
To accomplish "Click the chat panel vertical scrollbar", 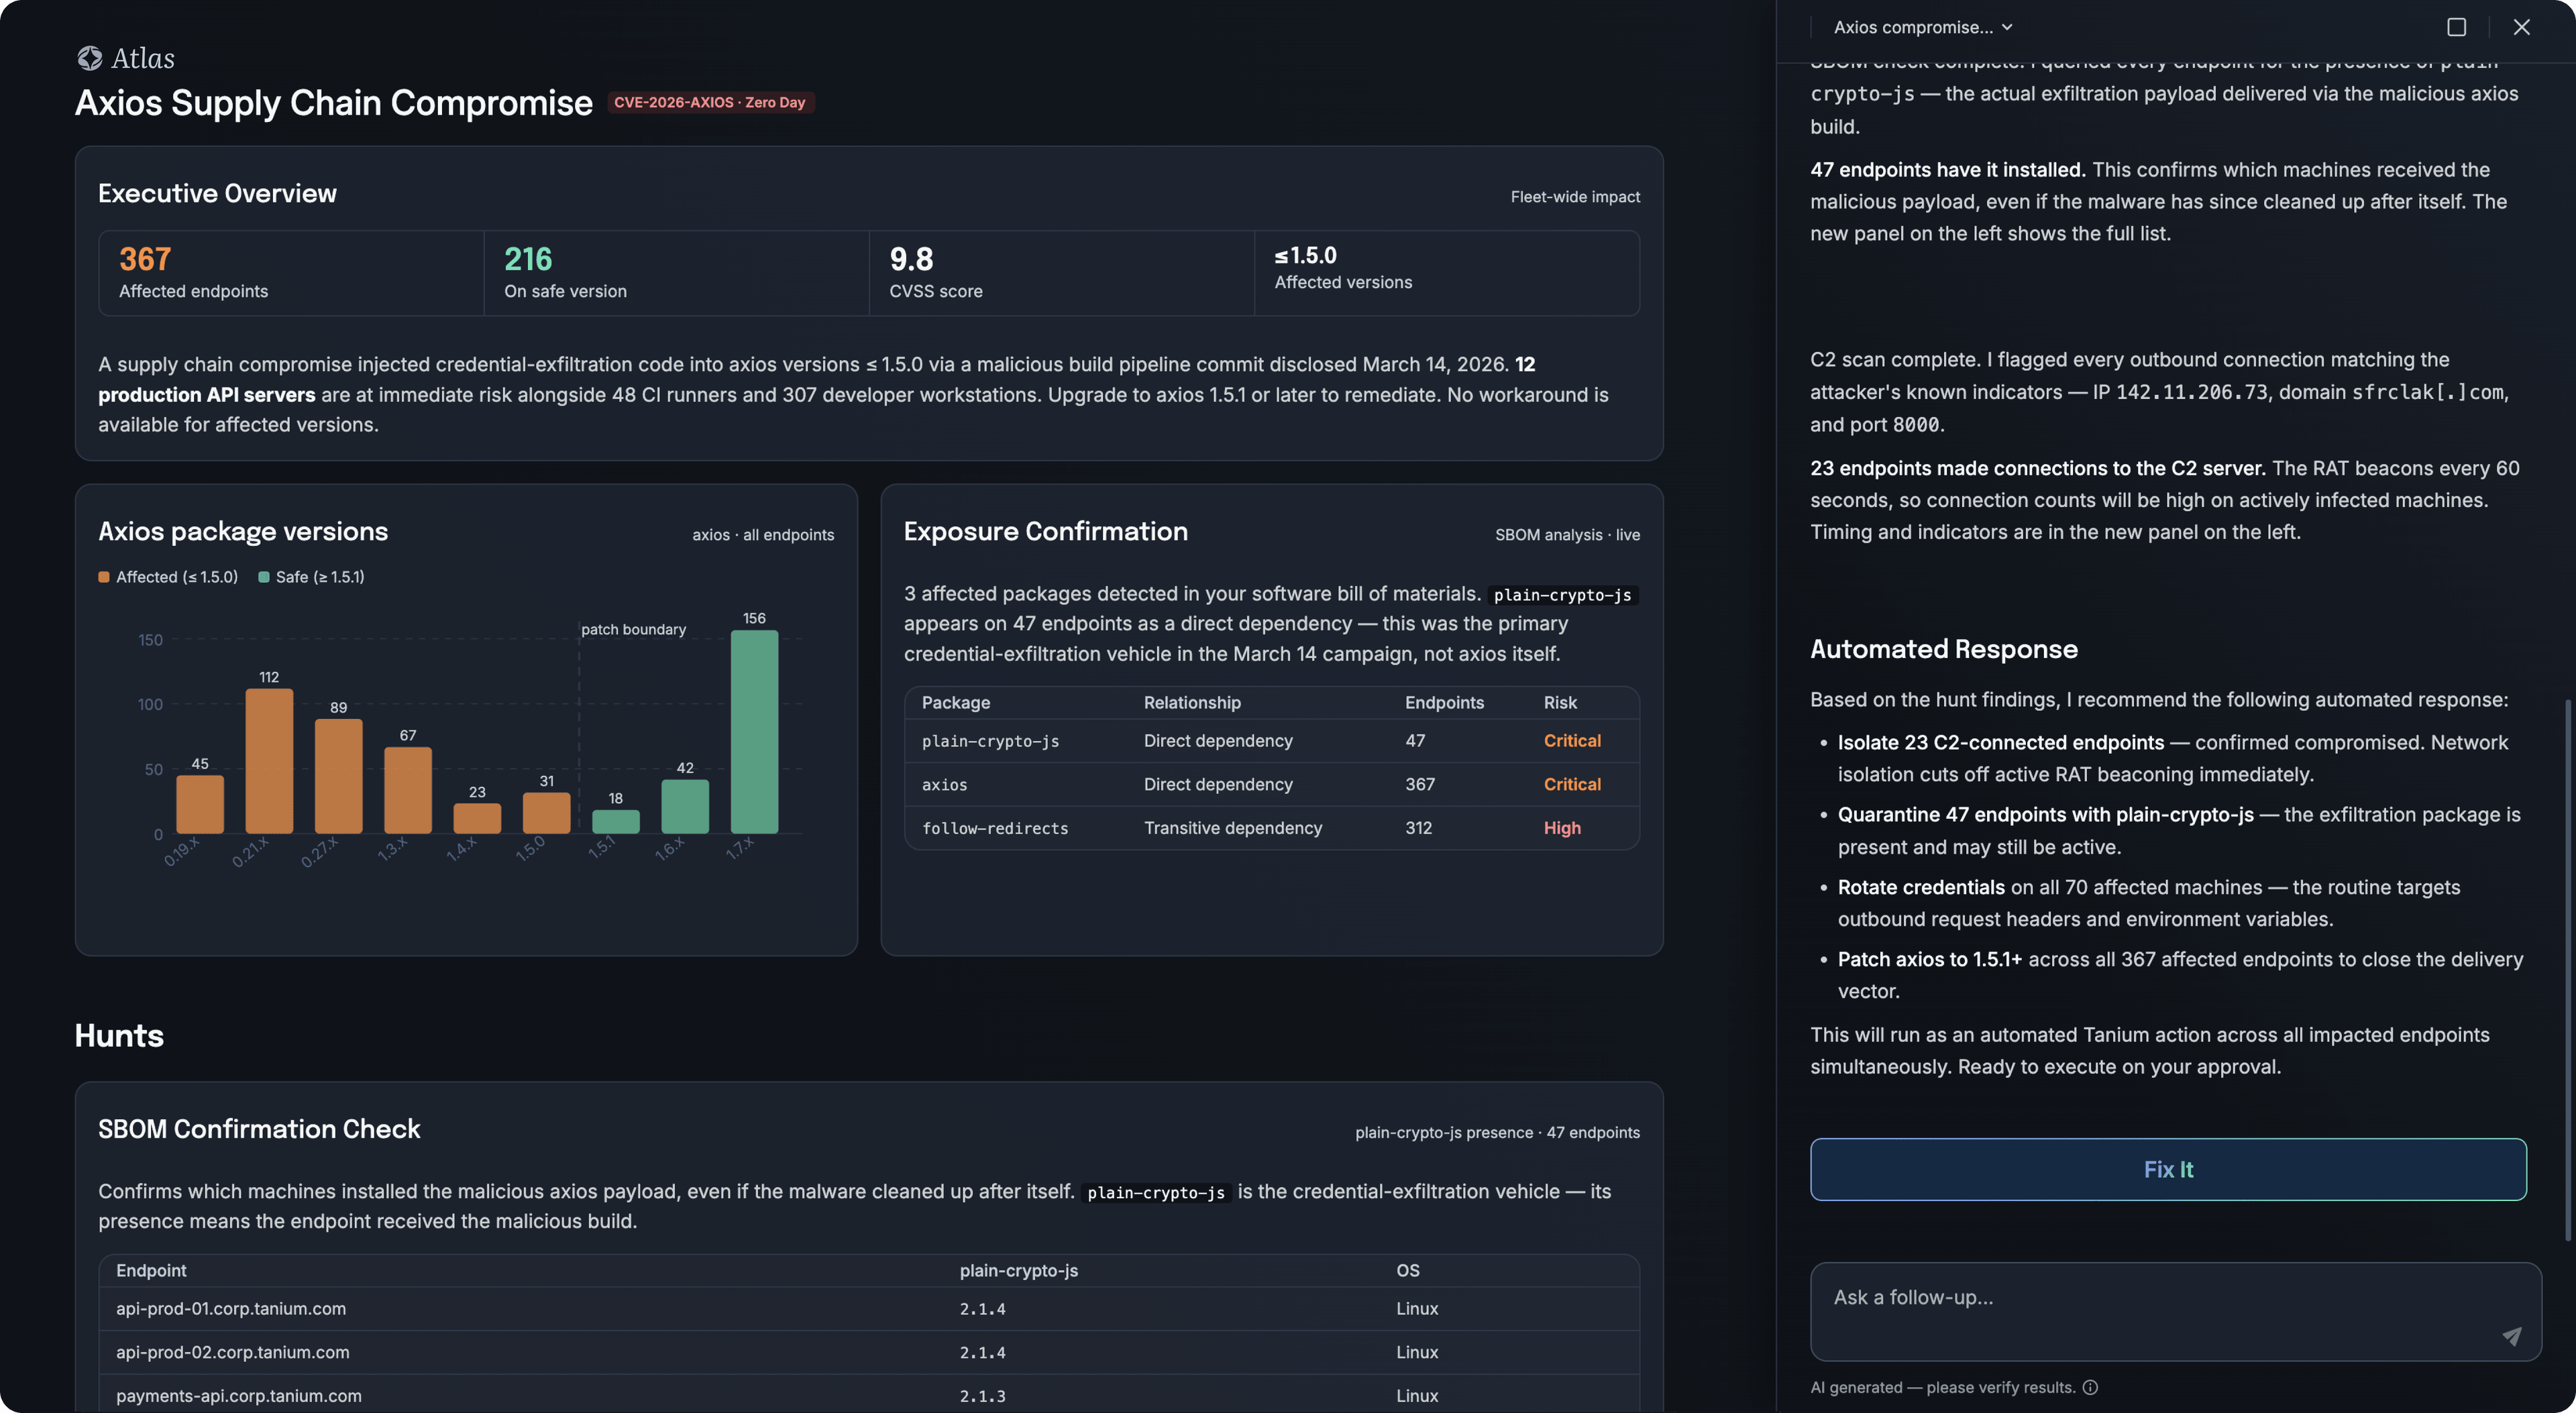I will [x=2568, y=970].
